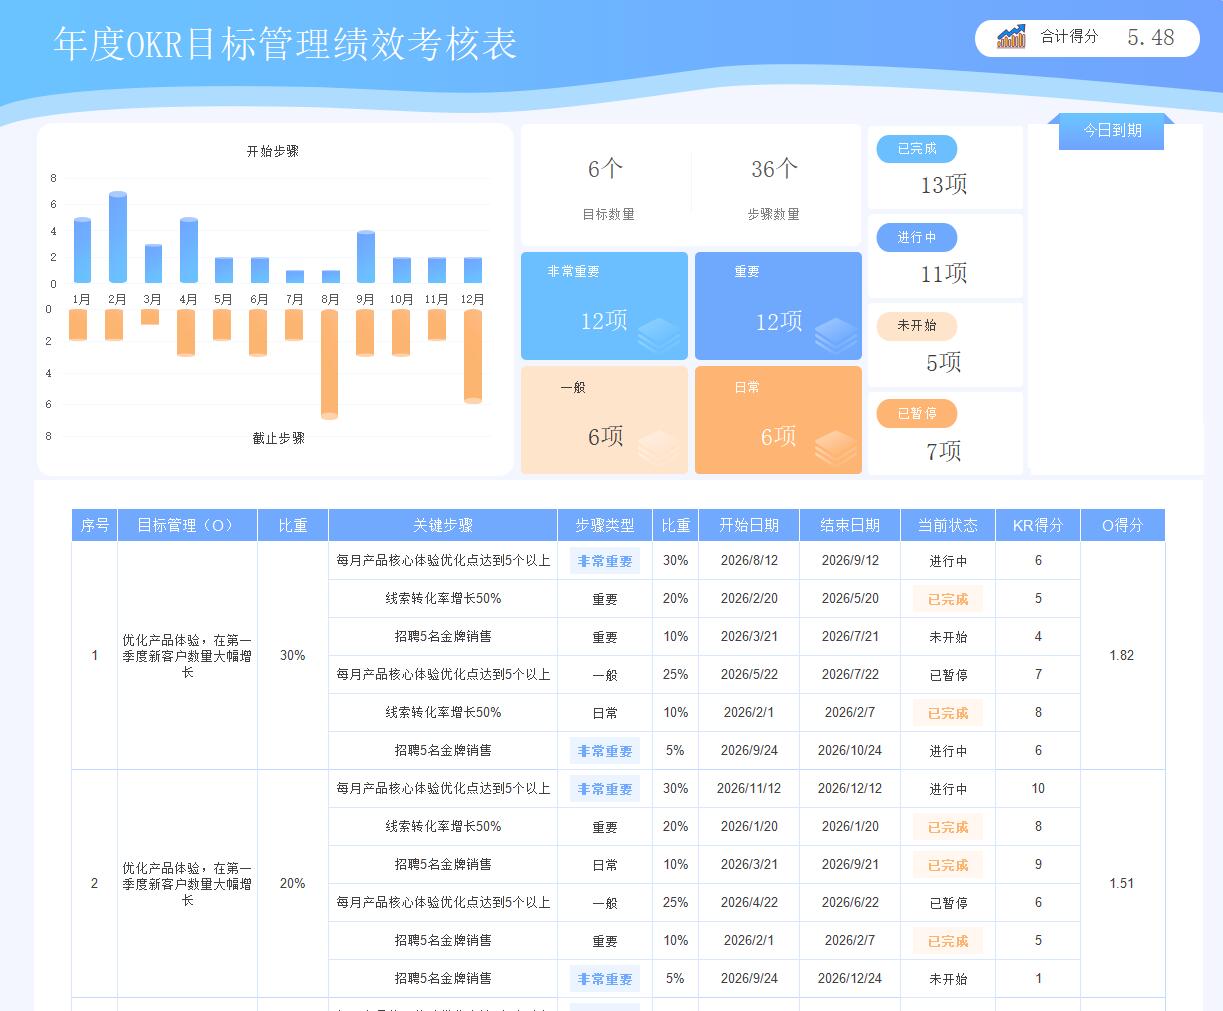Select the orange 已暂停 badge above 7项

pyautogui.click(x=917, y=414)
